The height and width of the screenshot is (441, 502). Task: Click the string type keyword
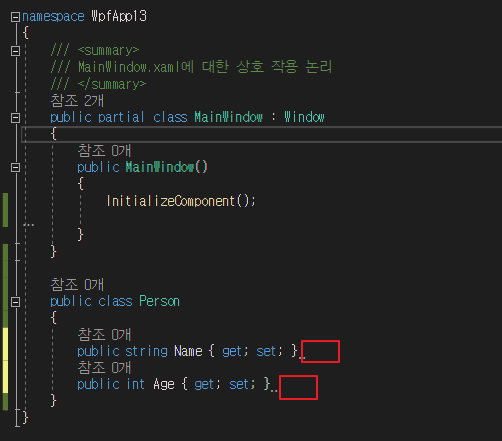tap(146, 351)
